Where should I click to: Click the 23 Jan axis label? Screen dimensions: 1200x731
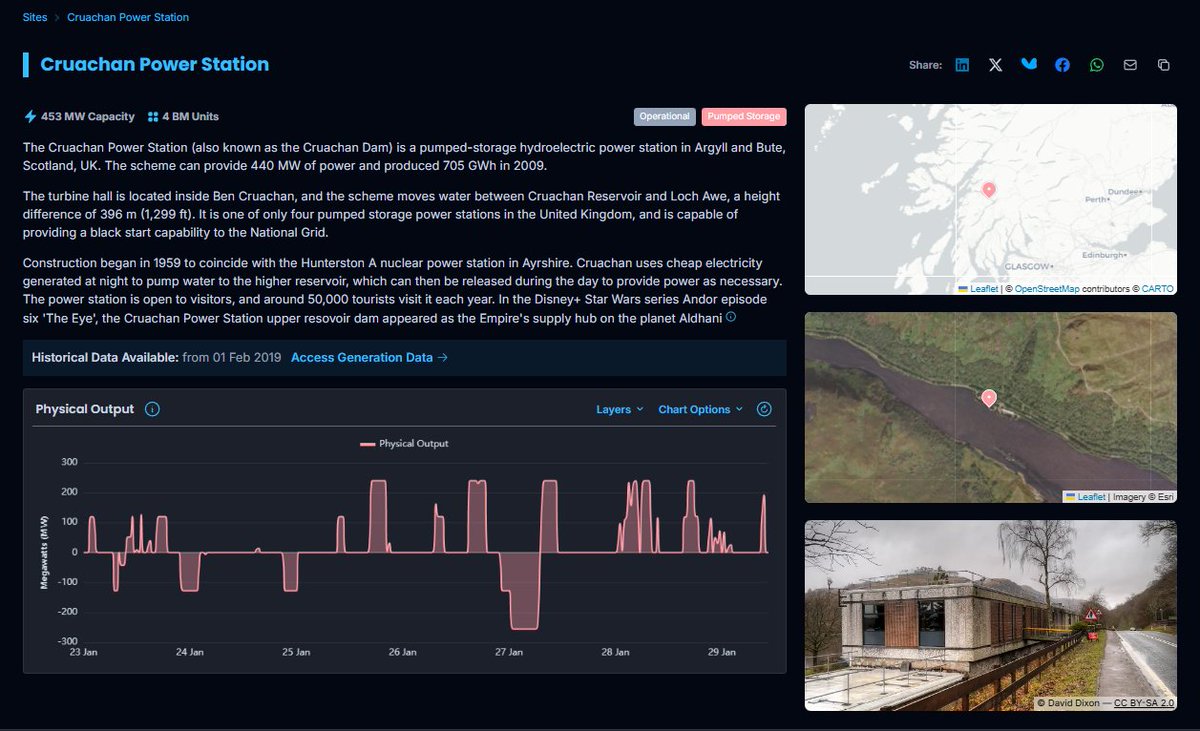pyautogui.click(x=83, y=652)
